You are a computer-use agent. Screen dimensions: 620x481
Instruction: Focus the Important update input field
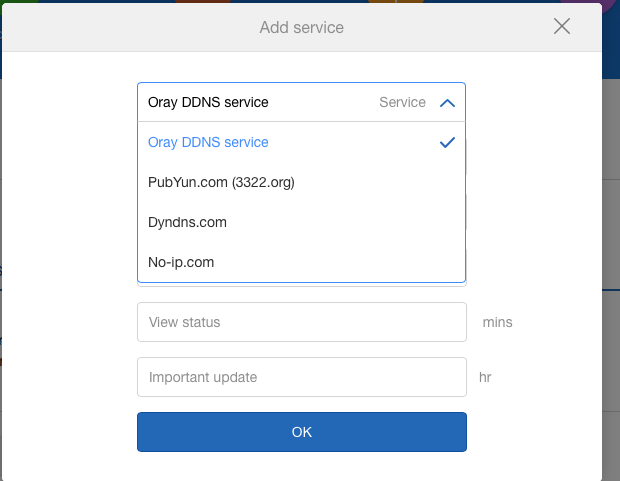click(x=301, y=377)
